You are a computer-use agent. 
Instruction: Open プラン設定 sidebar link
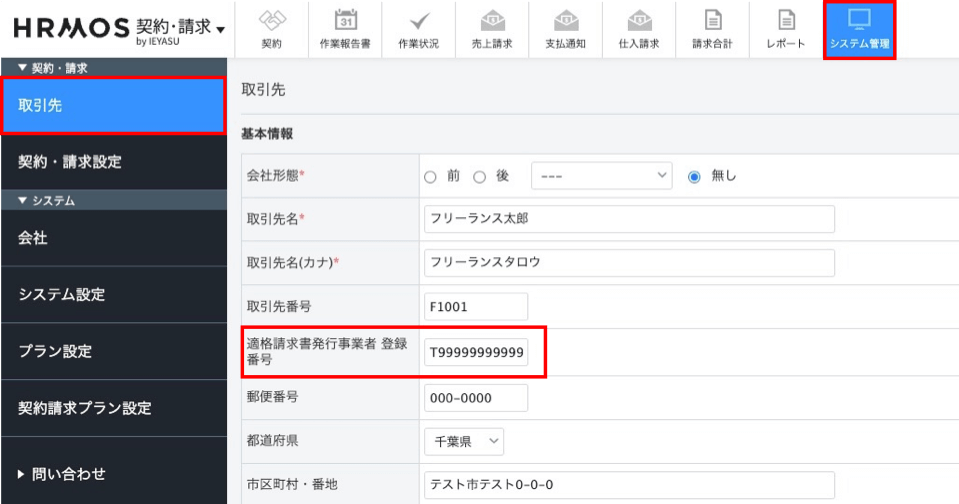[55, 351]
